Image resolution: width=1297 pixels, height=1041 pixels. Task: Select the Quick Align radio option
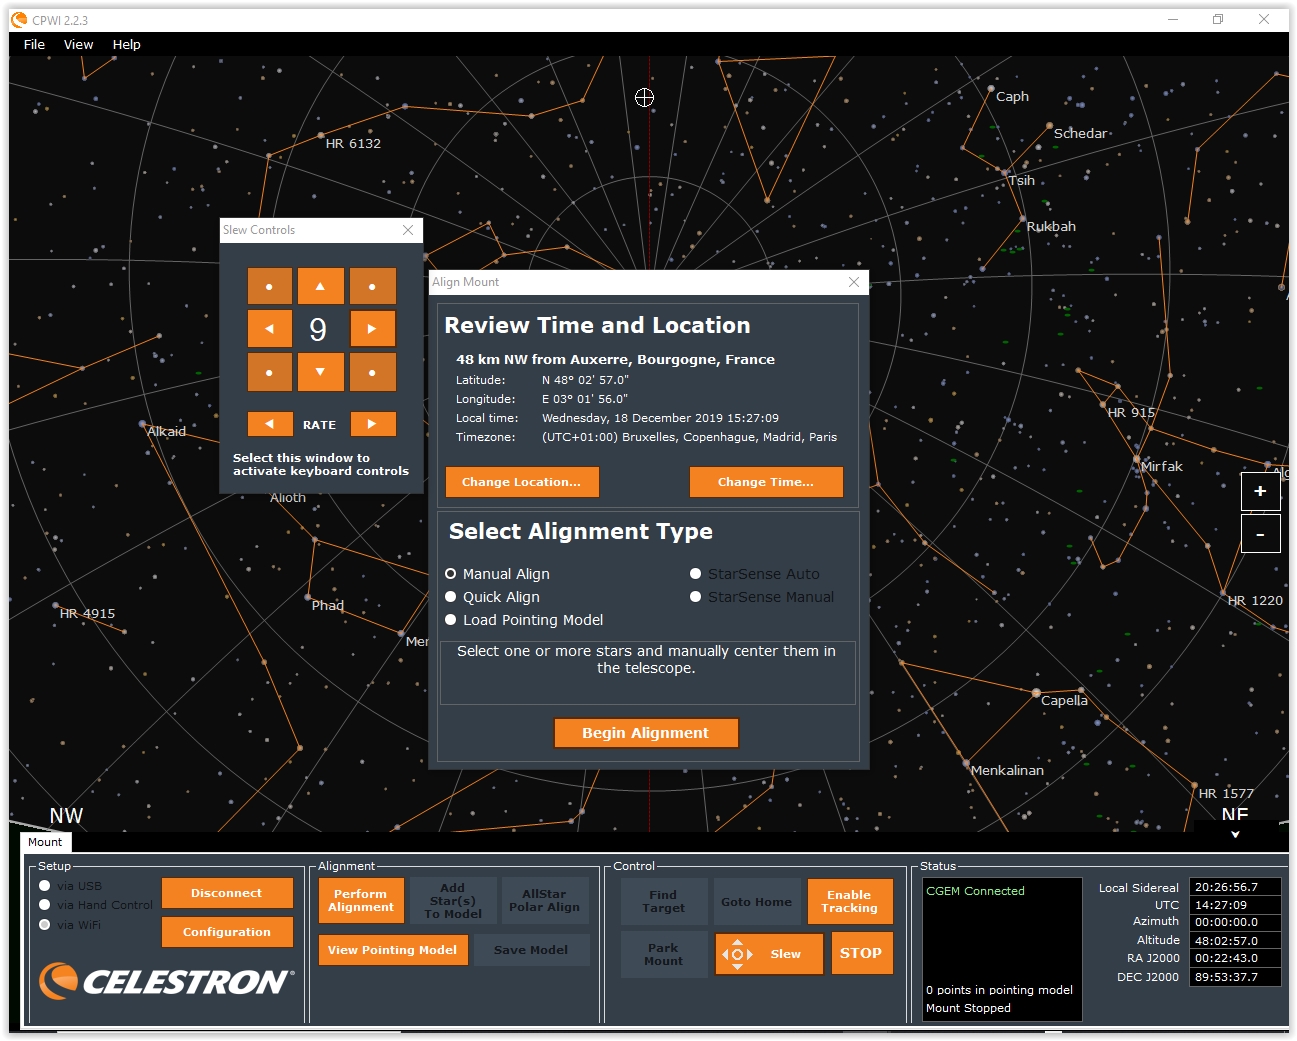point(451,597)
